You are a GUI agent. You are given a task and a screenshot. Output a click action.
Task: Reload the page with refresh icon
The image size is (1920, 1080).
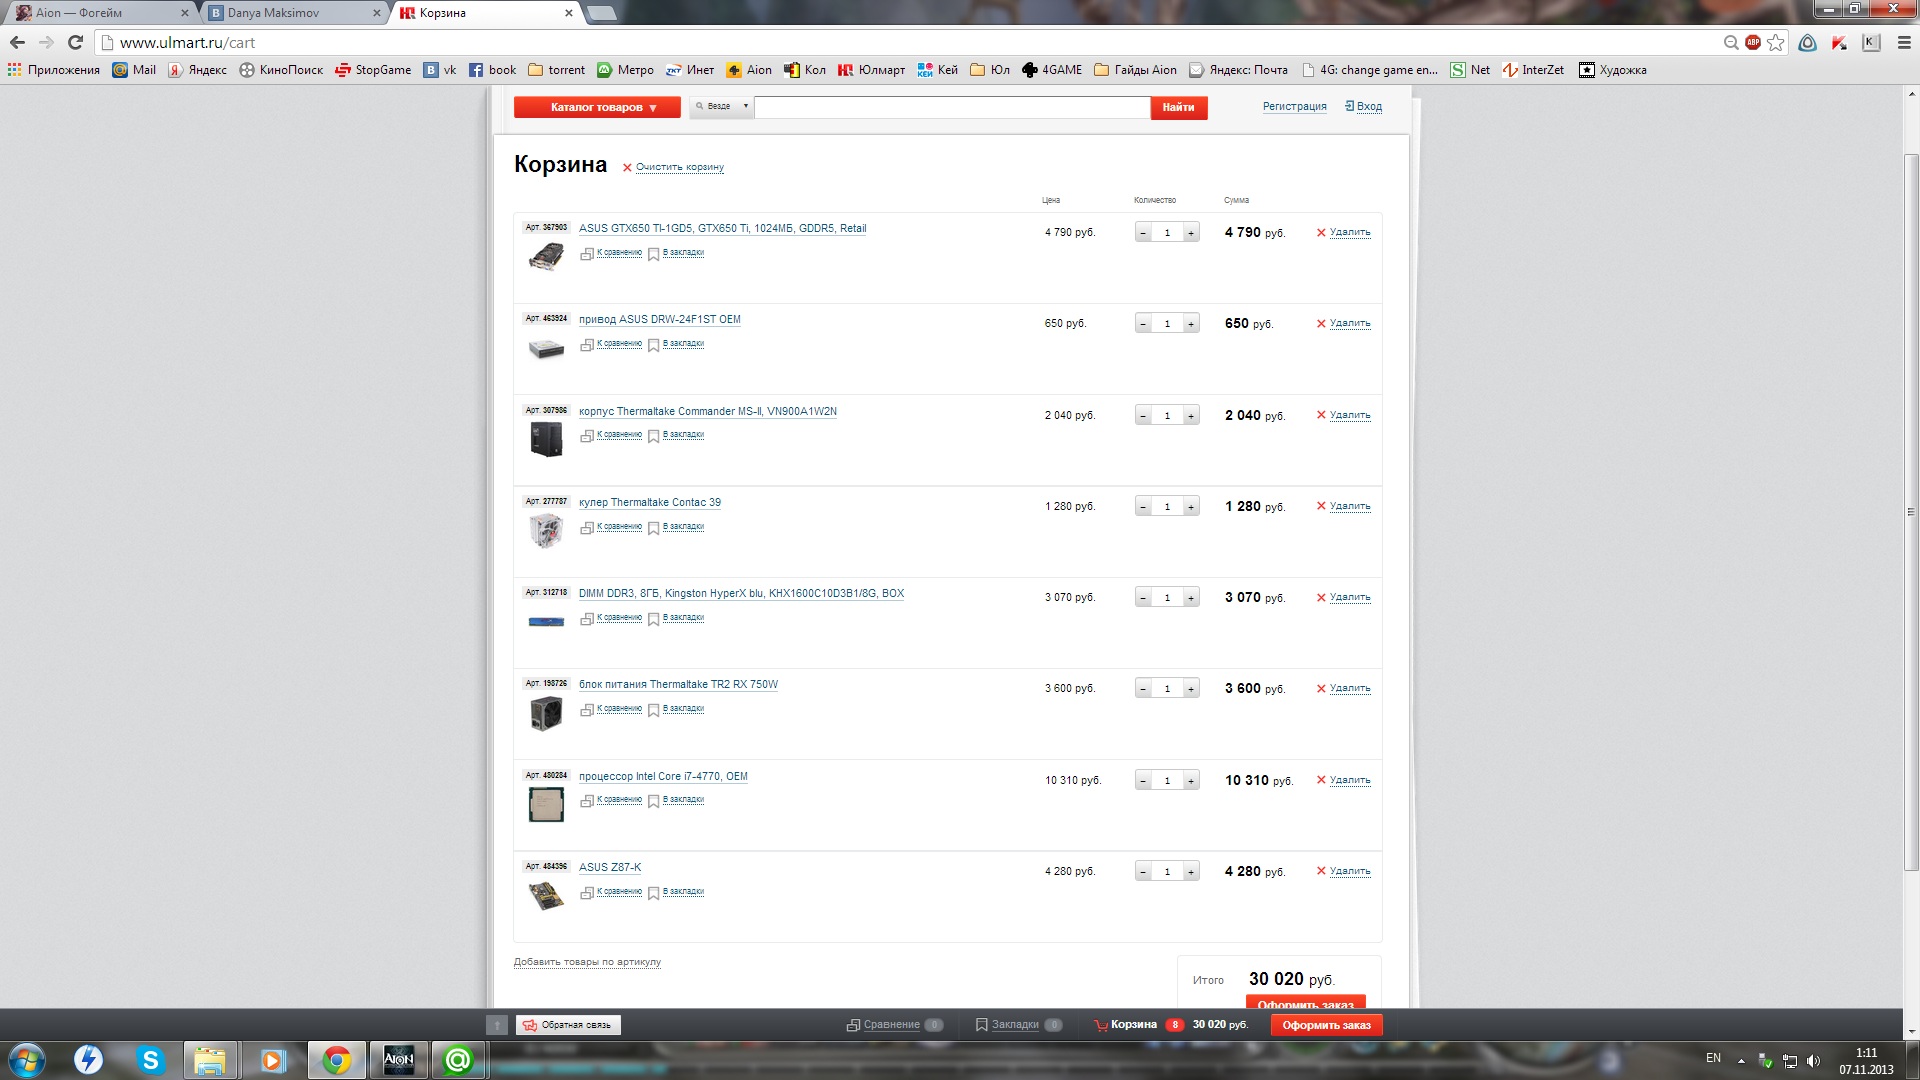[75, 42]
